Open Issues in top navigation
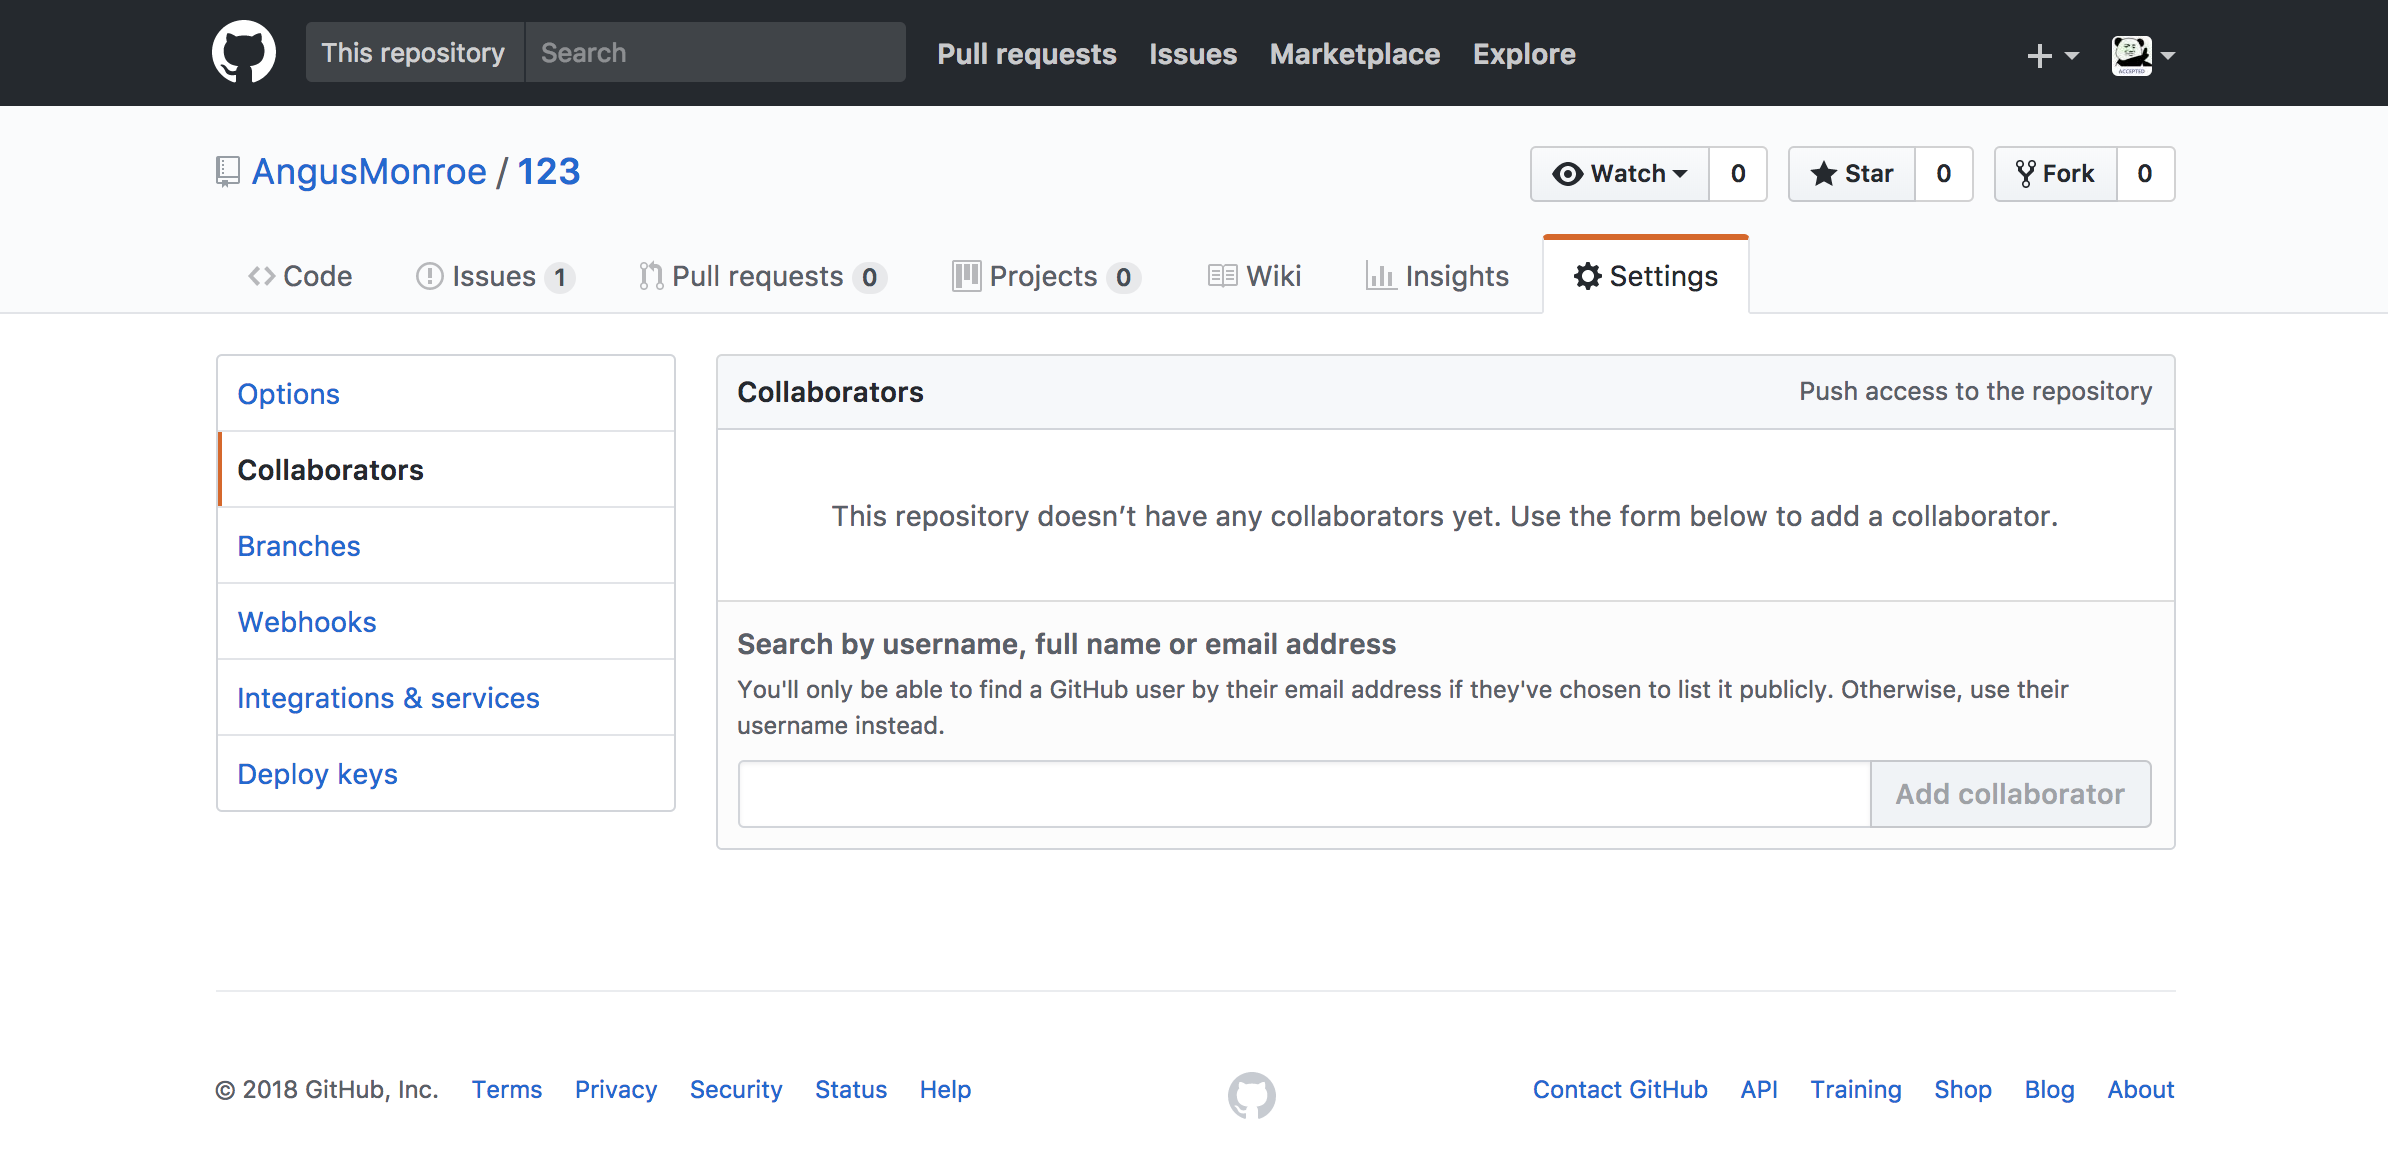 [x=1193, y=54]
